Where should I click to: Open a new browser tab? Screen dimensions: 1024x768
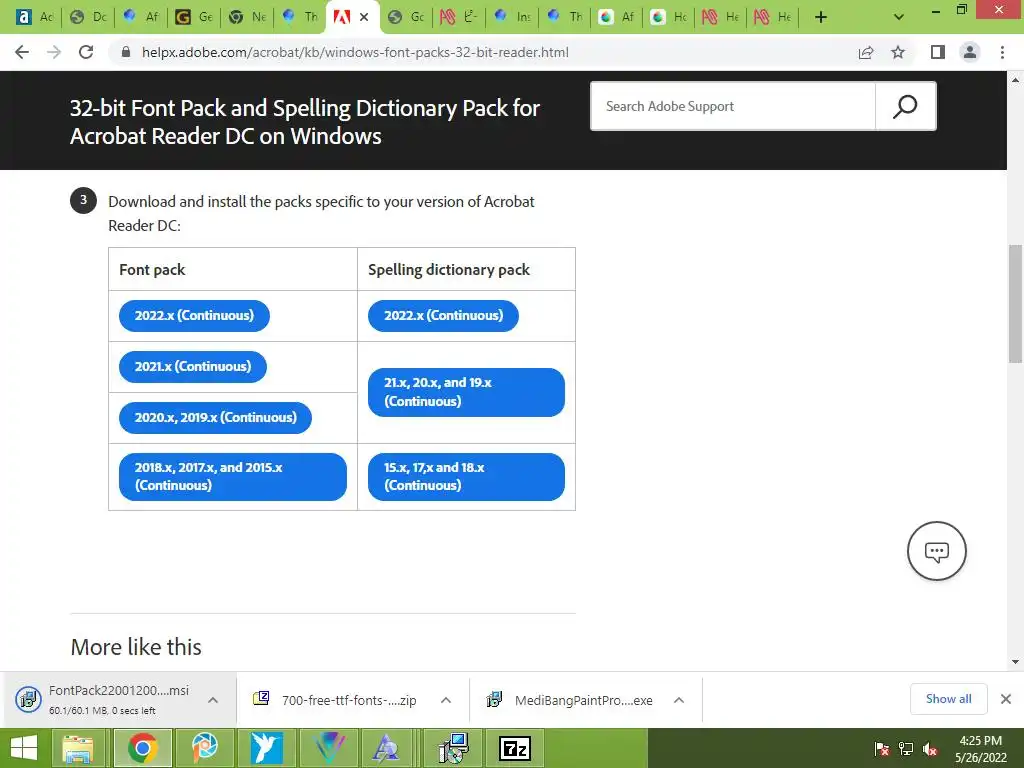click(821, 17)
